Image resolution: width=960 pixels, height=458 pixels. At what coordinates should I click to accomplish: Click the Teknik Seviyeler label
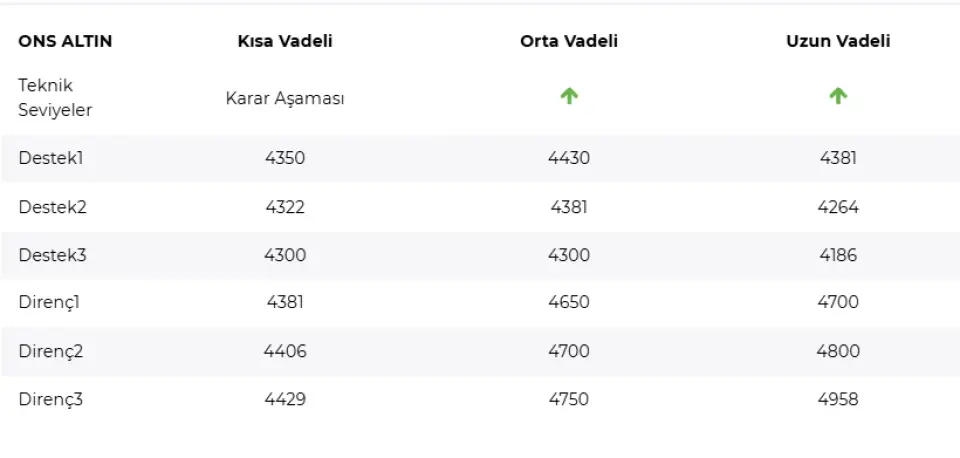(55, 98)
